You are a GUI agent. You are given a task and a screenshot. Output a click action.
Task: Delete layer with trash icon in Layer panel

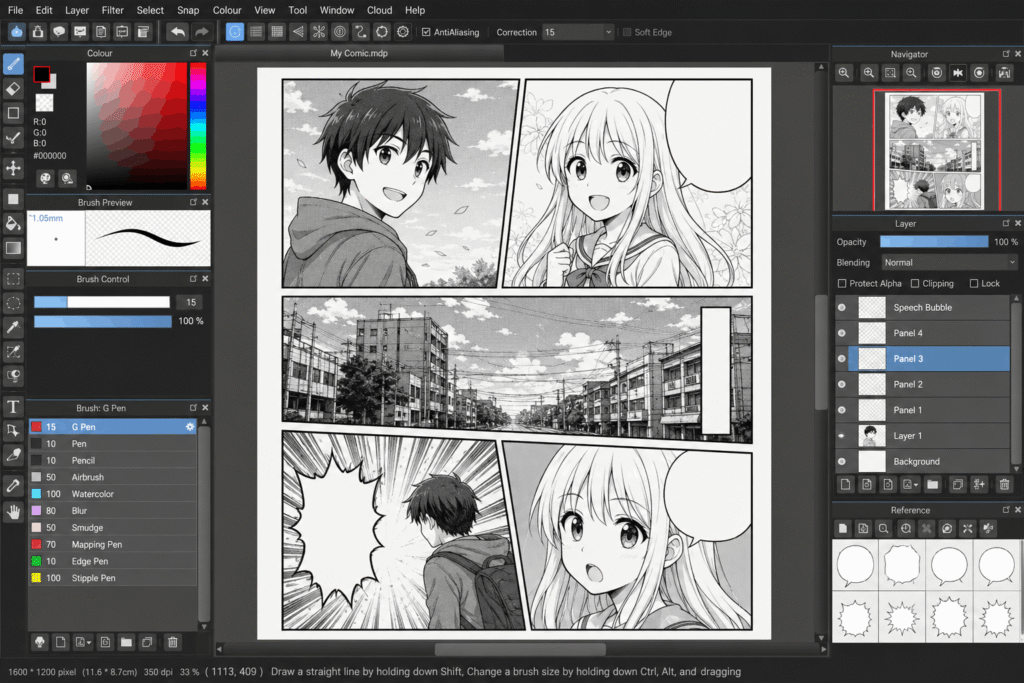click(x=1004, y=484)
